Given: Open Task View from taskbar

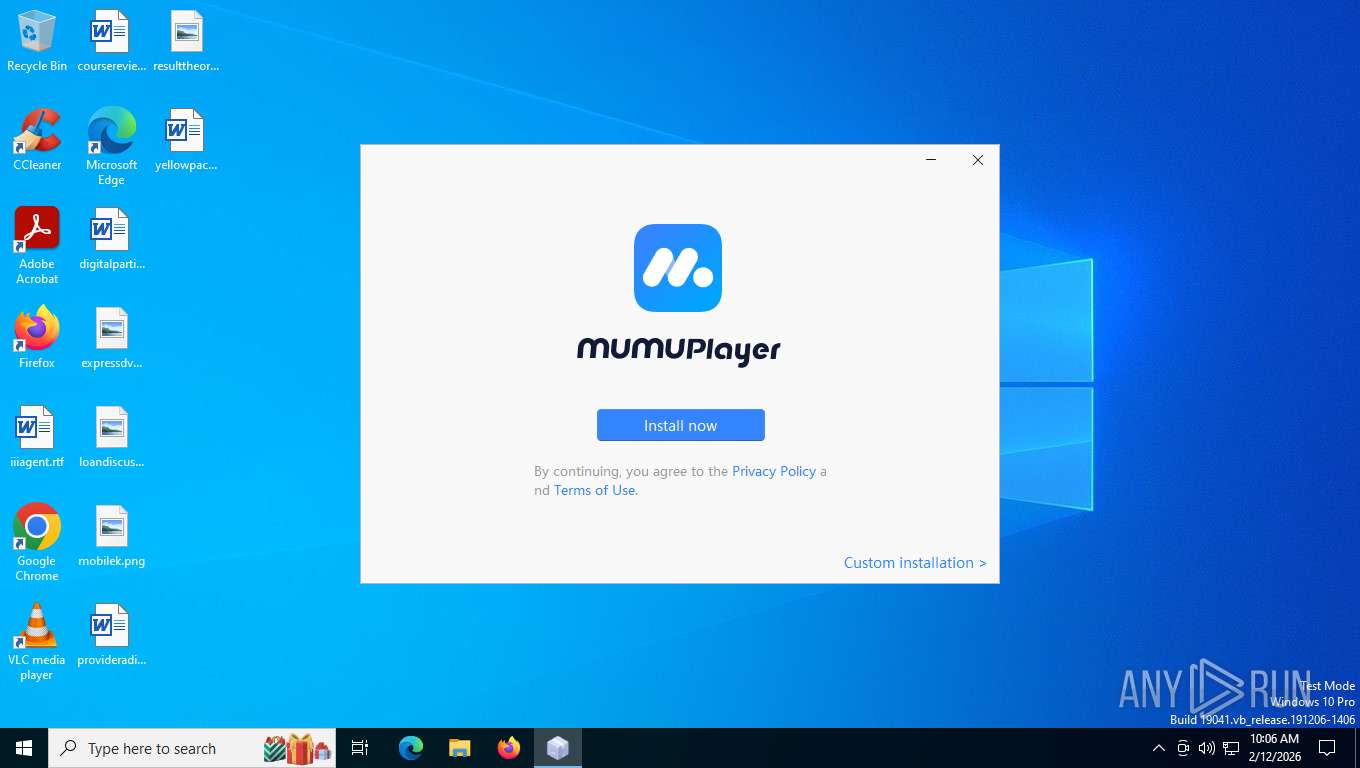Looking at the screenshot, I should tap(360, 748).
